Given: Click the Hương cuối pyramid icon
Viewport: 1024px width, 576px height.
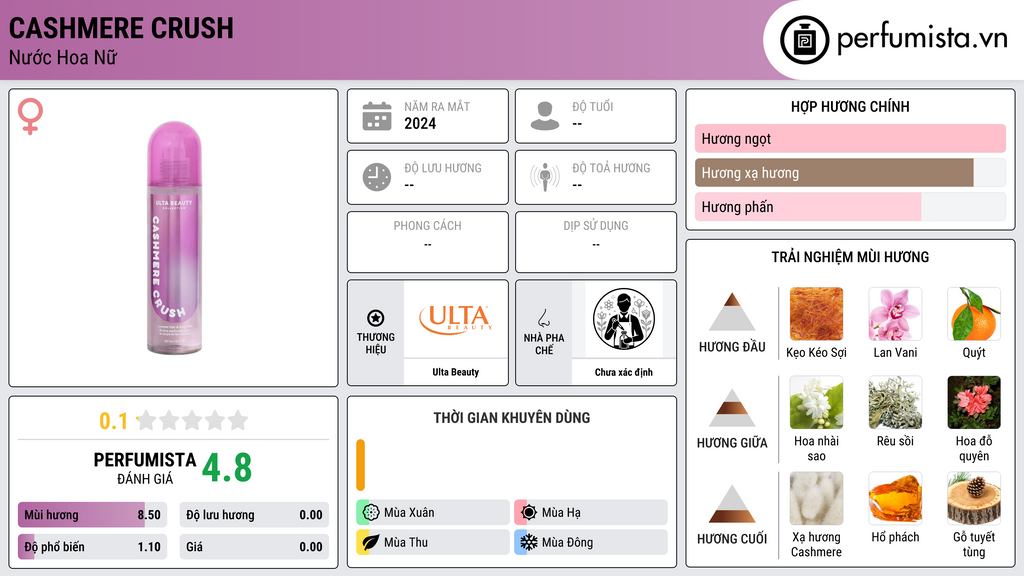Looking at the screenshot, I should [x=732, y=504].
